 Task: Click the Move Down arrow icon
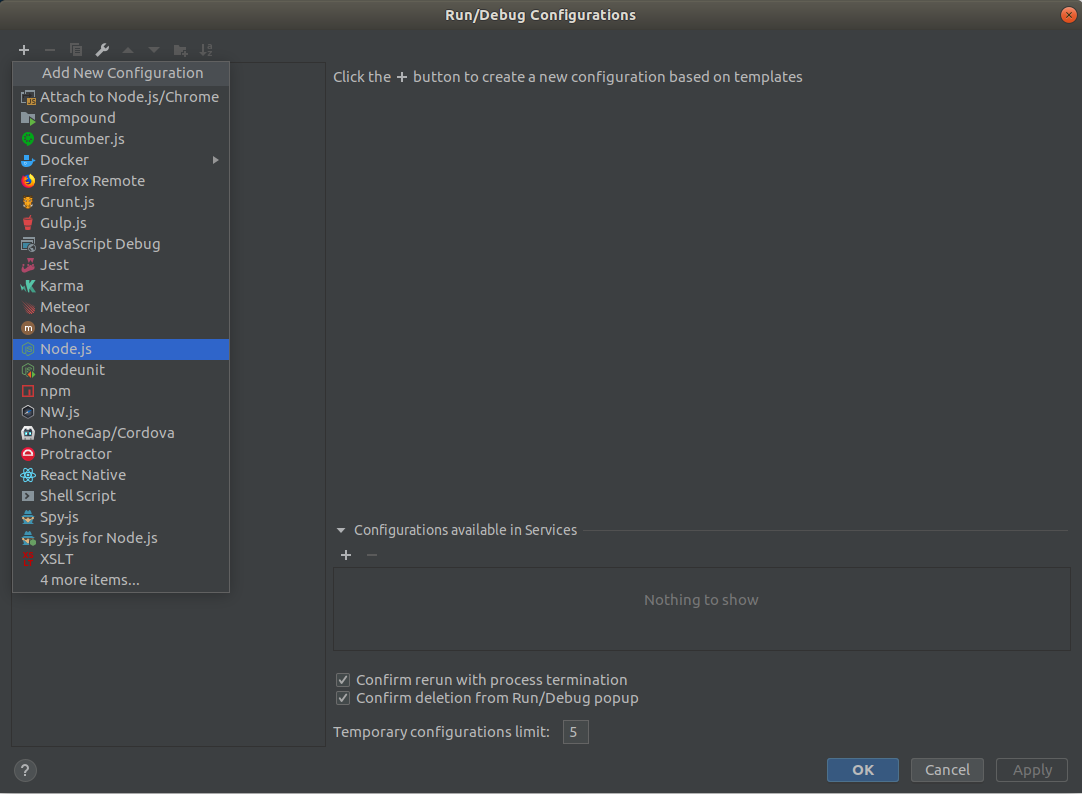tap(154, 50)
